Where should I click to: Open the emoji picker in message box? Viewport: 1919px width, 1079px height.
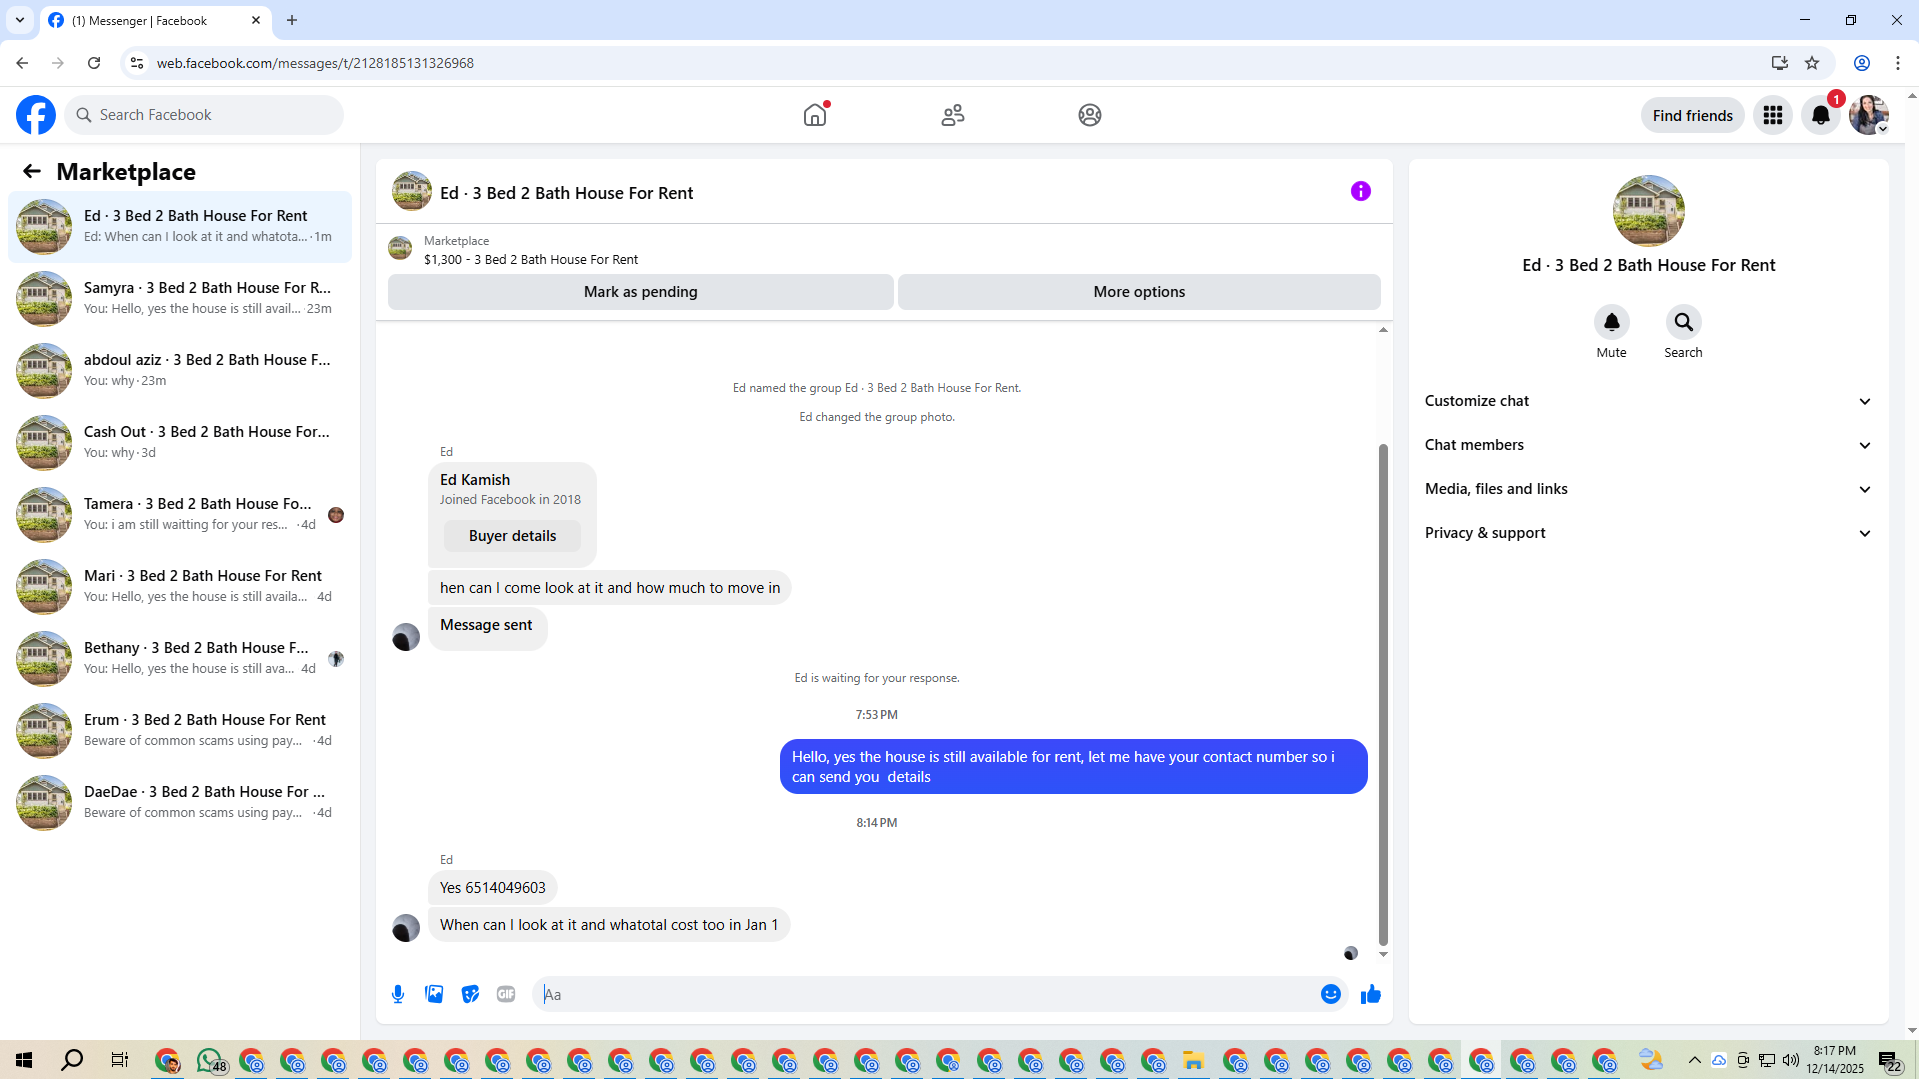coord(1330,994)
